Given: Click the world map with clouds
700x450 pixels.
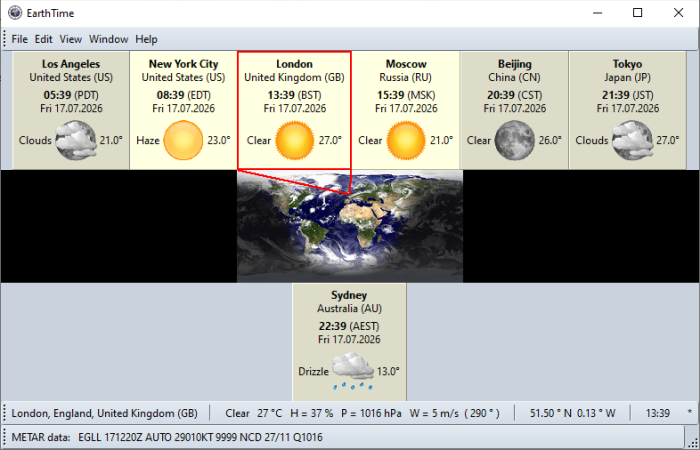Looking at the screenshot, I should click(350, 226).
